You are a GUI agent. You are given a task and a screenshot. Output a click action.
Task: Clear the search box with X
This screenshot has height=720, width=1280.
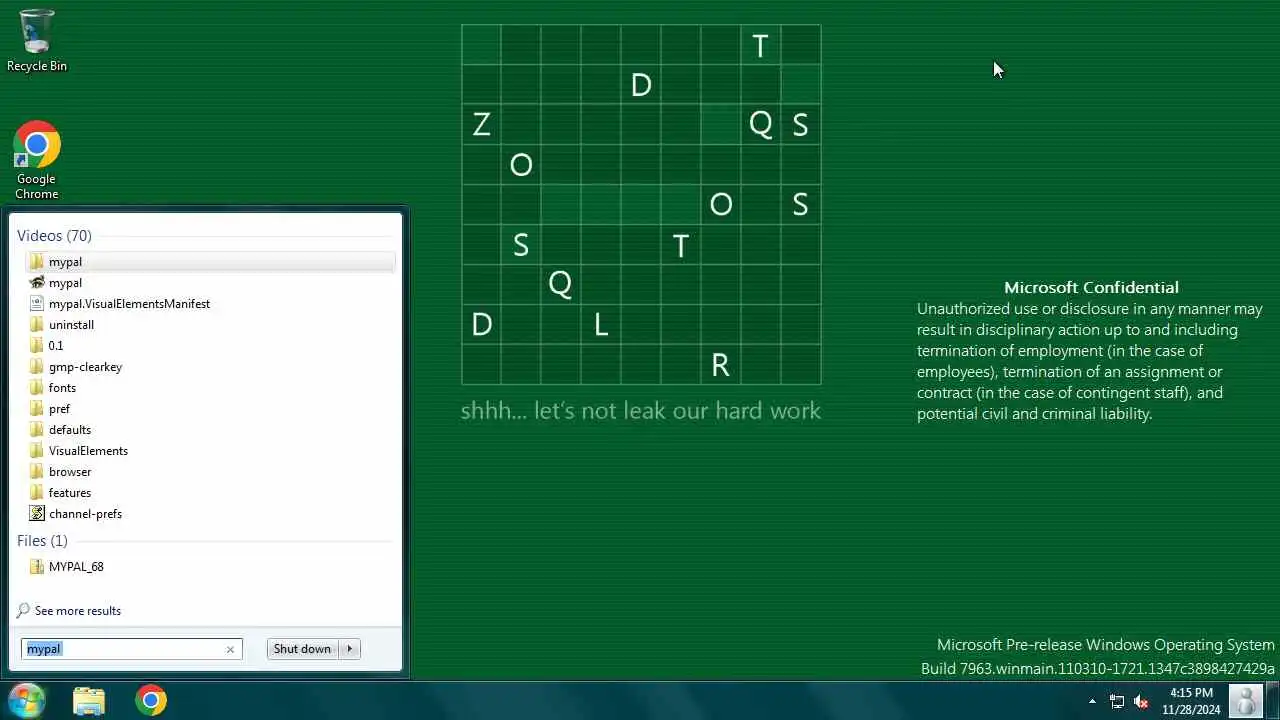point(230,649)
